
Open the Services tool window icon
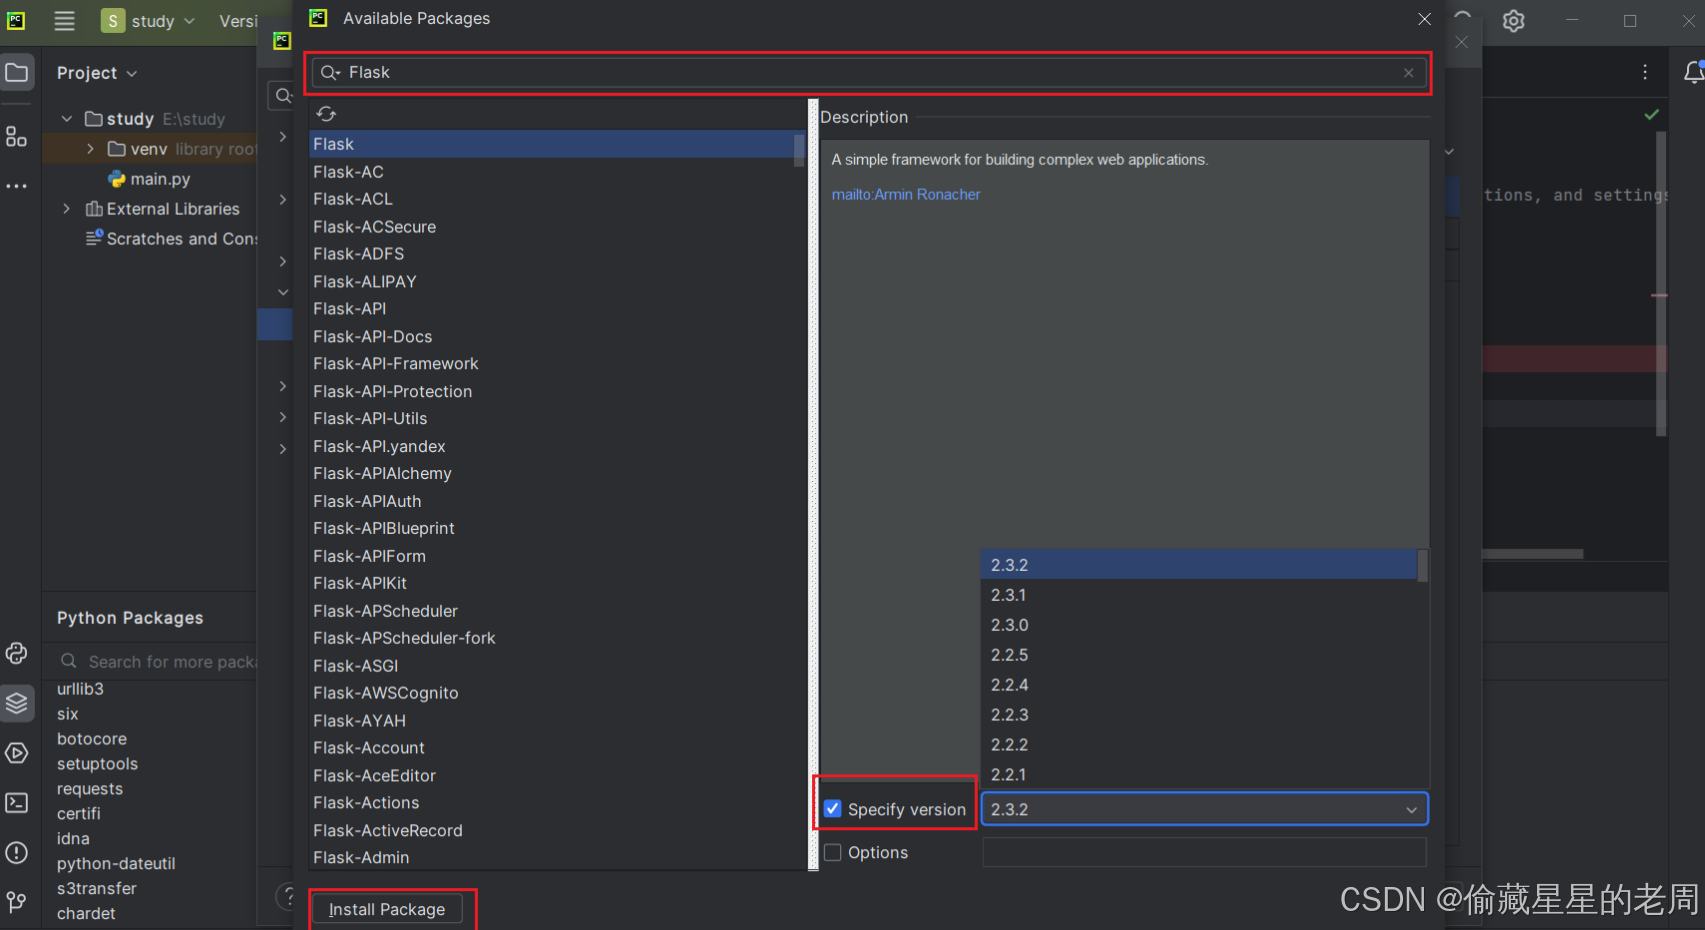tap(17, 753)
